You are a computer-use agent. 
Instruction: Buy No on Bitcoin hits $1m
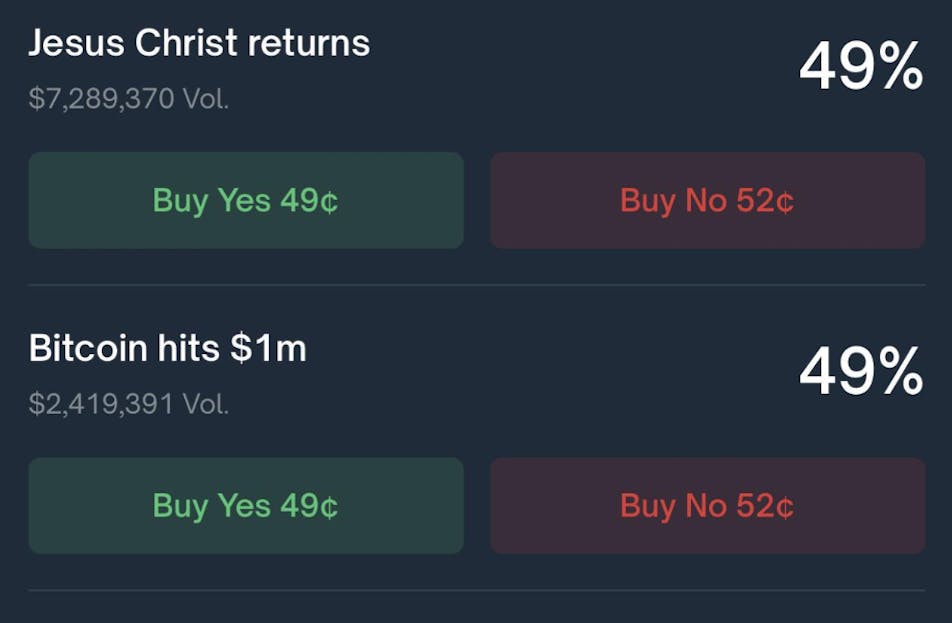tap(707, 505)
